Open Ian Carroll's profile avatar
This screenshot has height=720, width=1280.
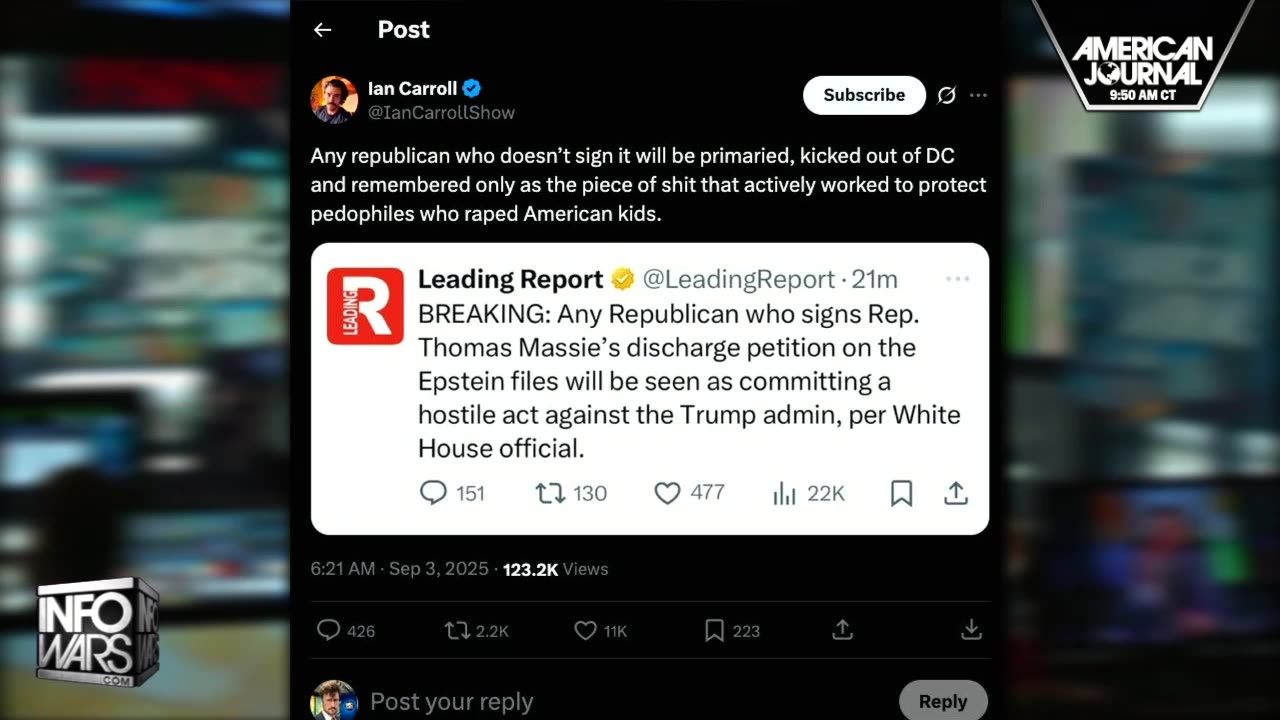[x=334, y=100]
